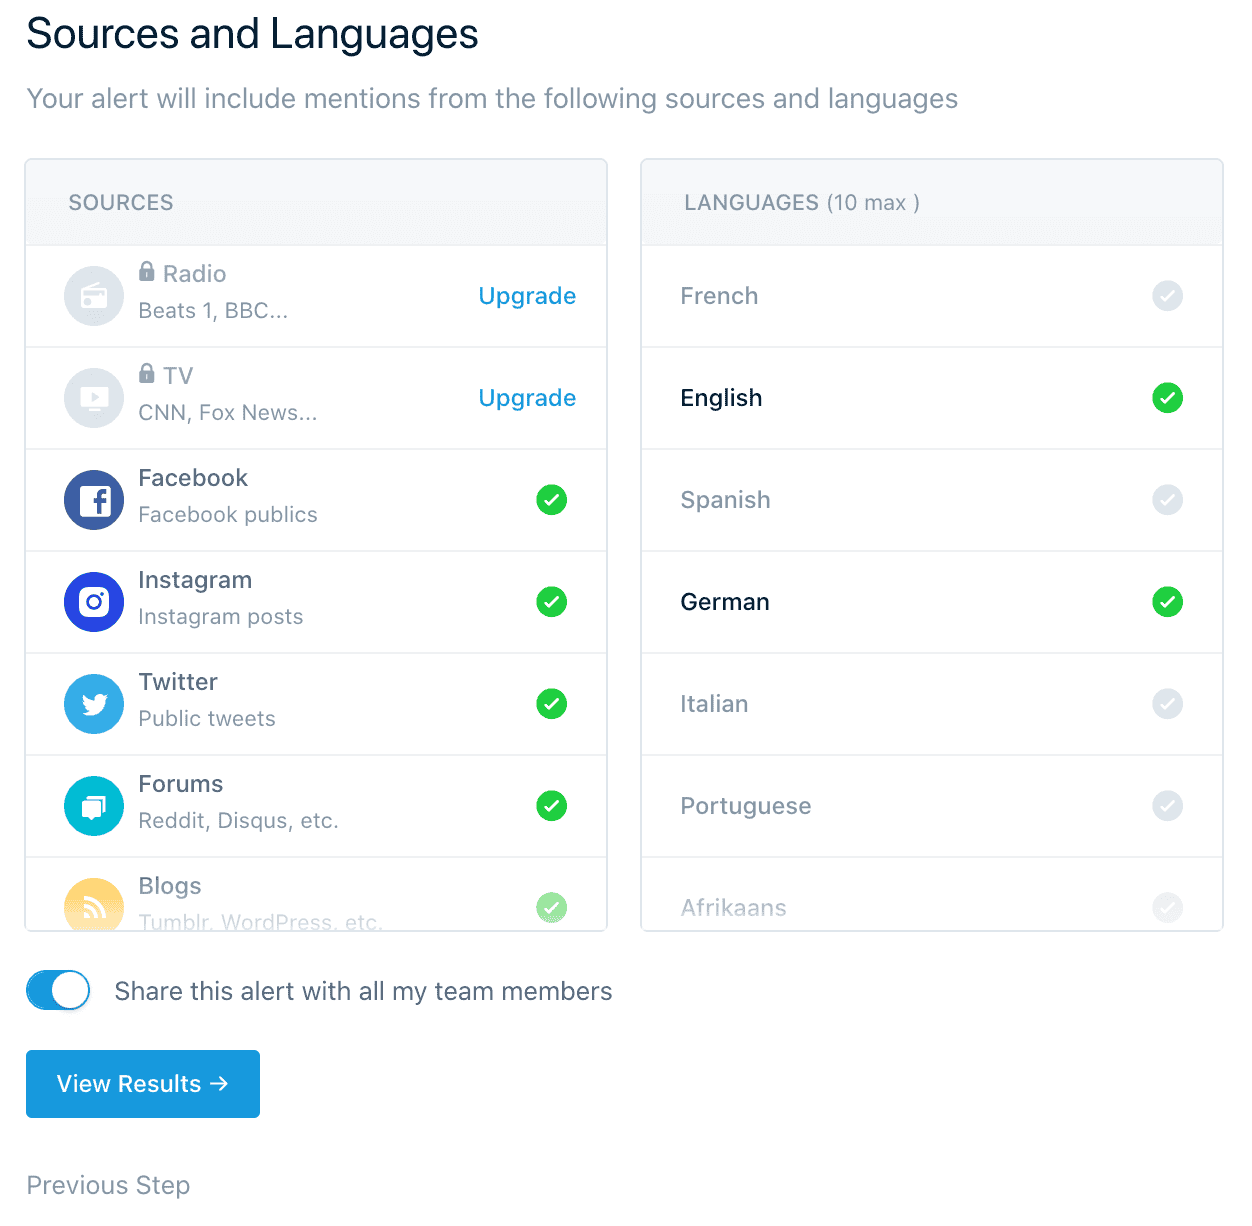Image resolution: width=1252 pixels, height=1226 pixels.
Task: Select the Spanish language checkbox
Action: (1167, 500)
